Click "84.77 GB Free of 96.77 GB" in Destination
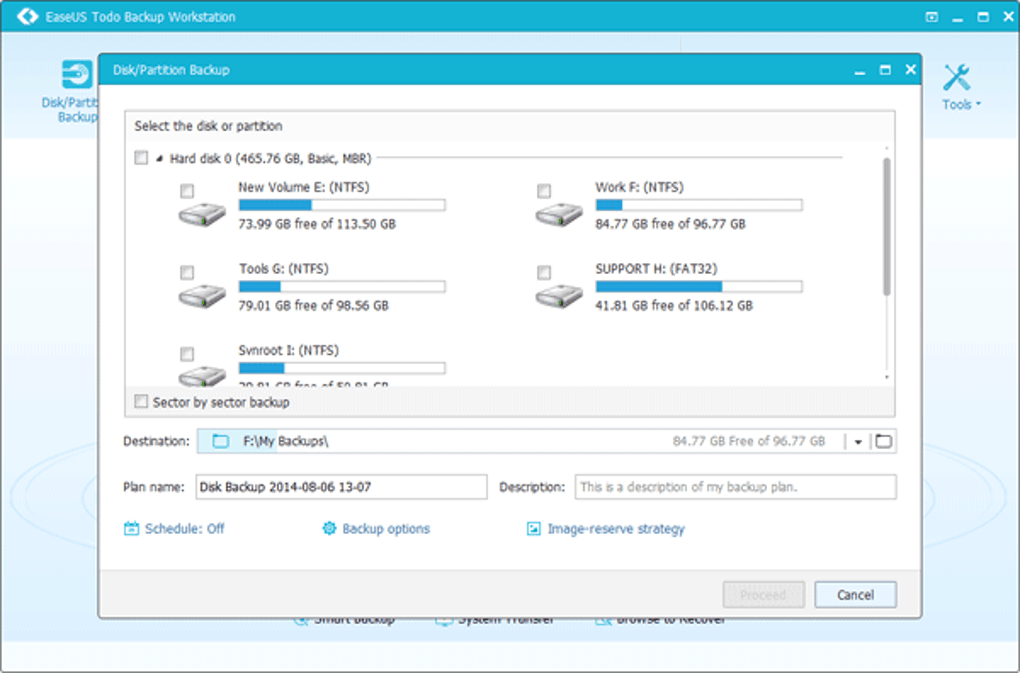This screenshot has height=673, width=1020. click(x=749, y=442)
